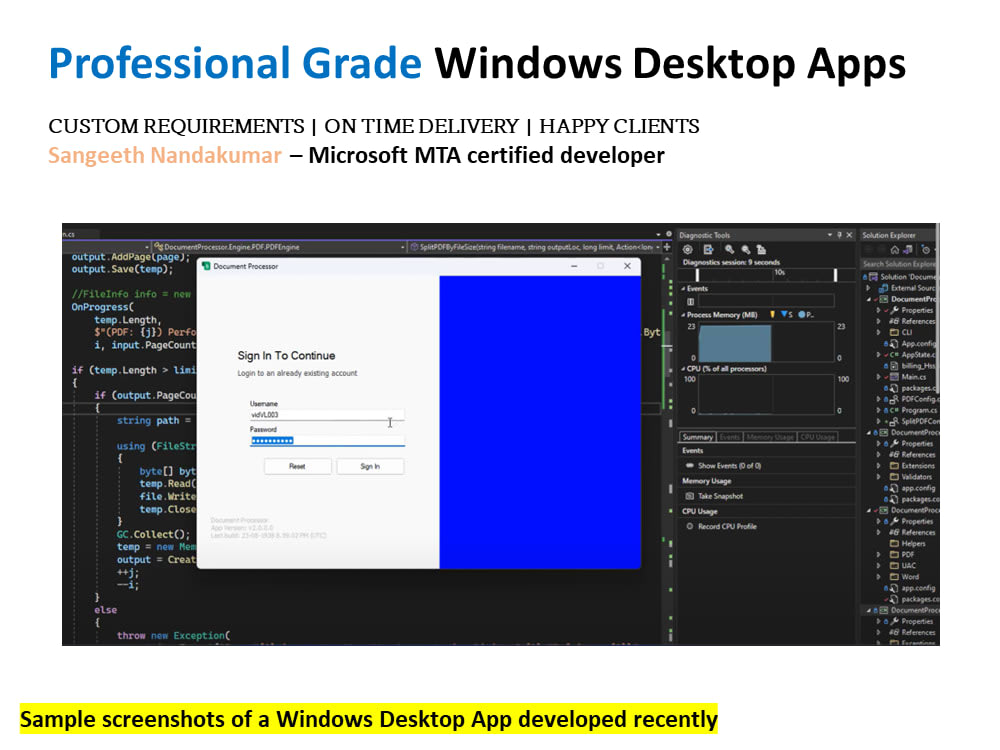Screen dimensions: 1000x750
Task: Switch to the Memory Usage tab
Action: tap(769, 437)
